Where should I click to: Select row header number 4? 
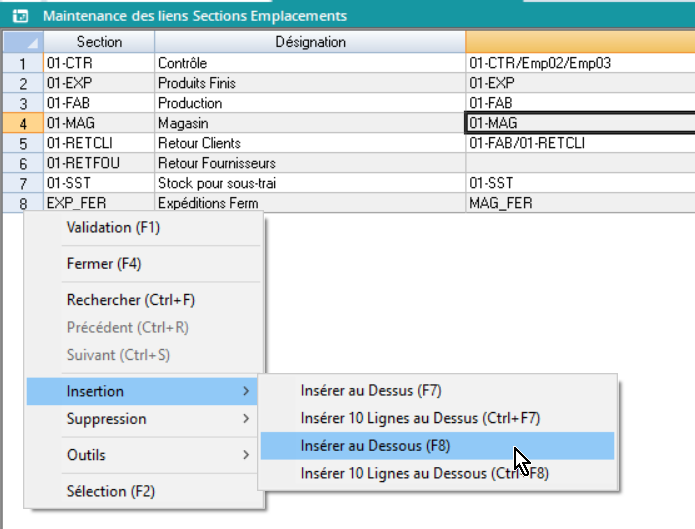click(22, 123)
